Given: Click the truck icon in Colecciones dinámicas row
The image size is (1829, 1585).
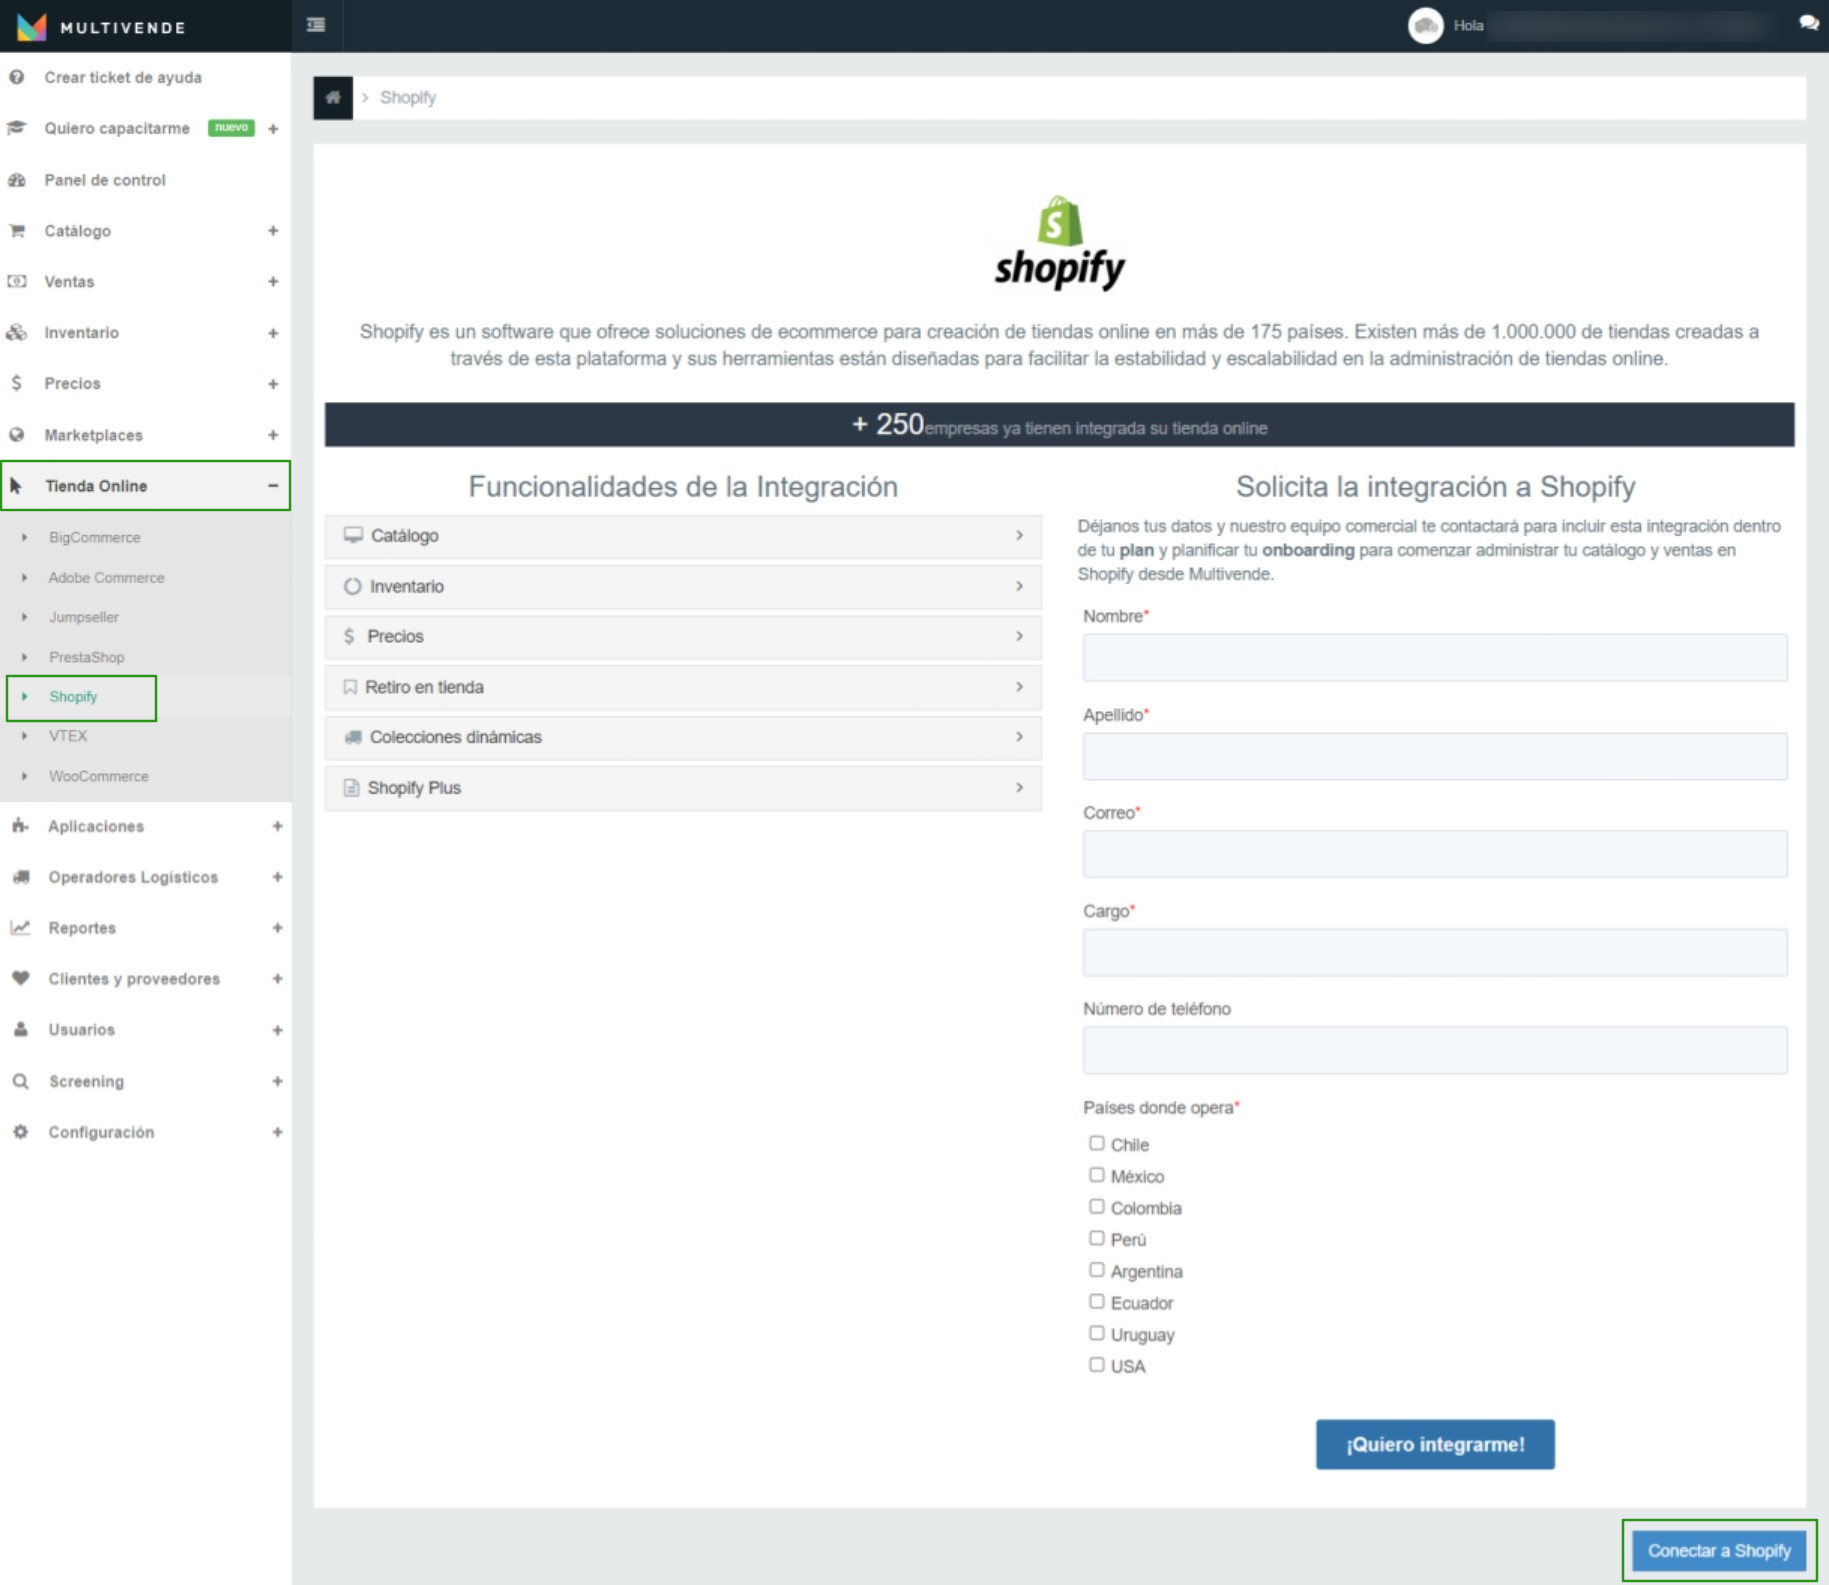Looking at the screenshot, I should 353,737.
